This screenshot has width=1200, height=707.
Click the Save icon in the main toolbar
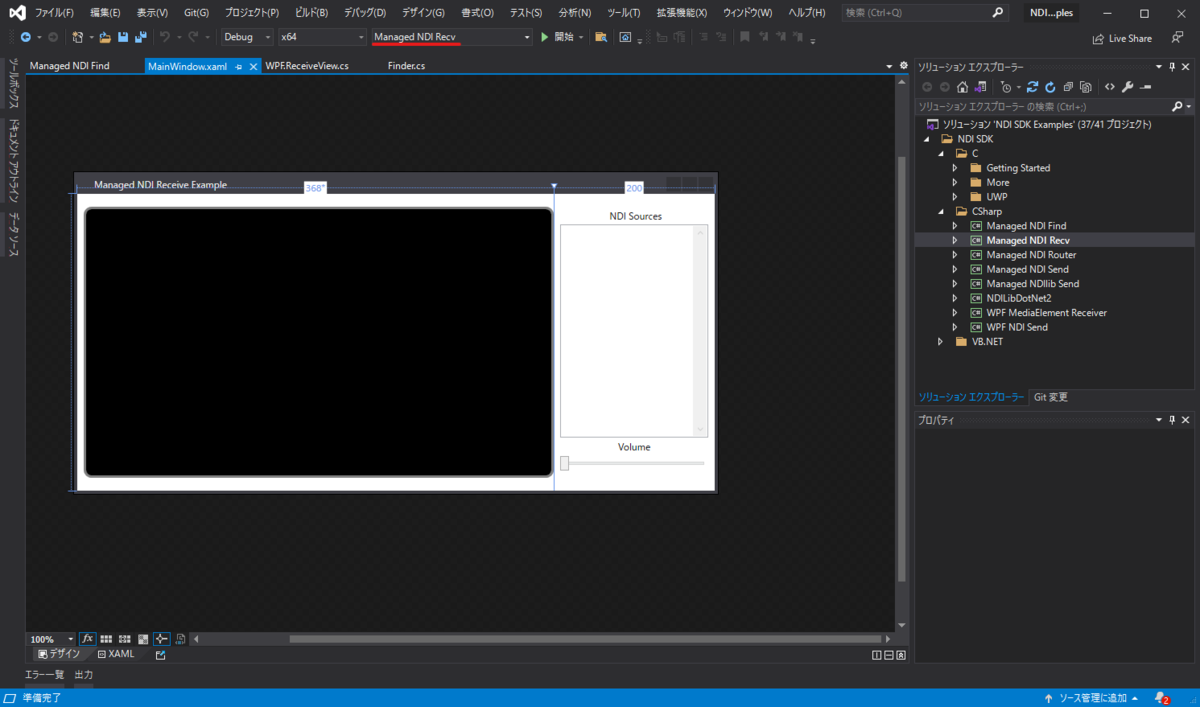pos(123,37)
